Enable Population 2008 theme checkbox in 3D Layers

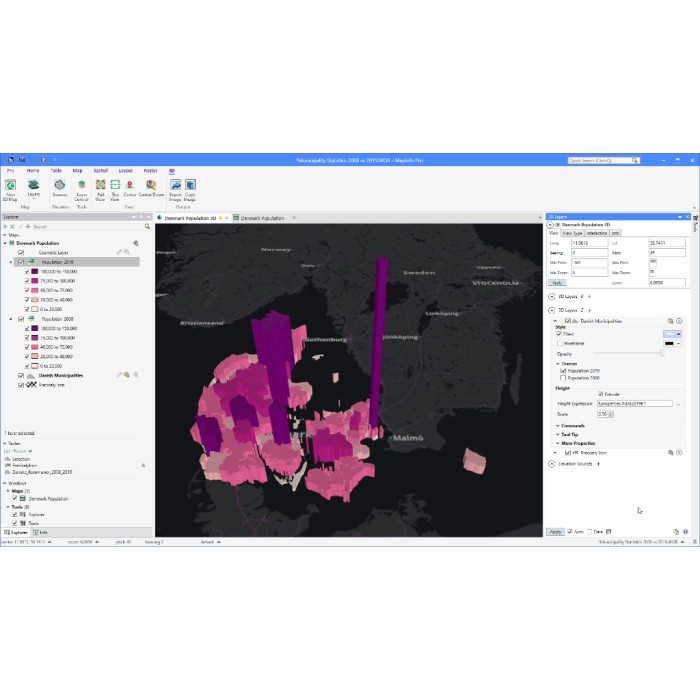[x=563, y=378]
